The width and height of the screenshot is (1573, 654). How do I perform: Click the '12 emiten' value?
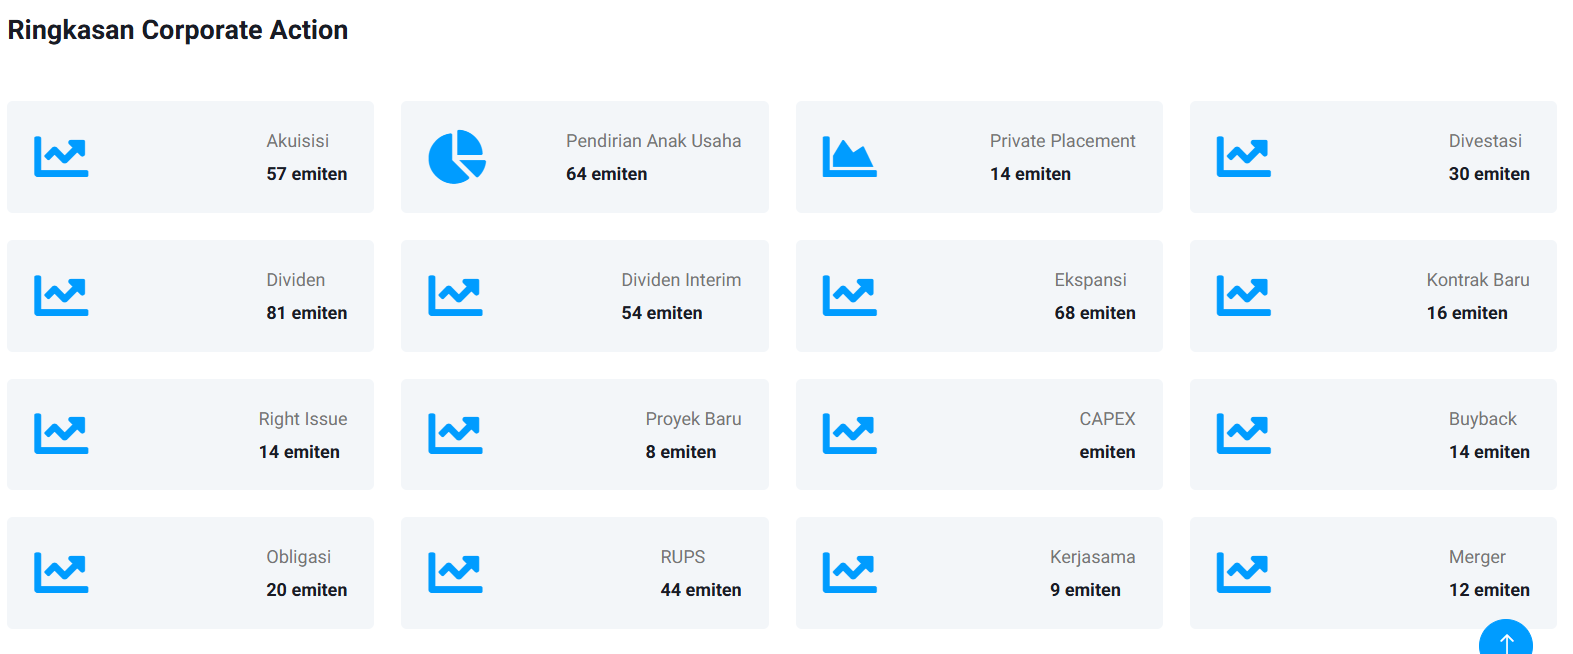click(1489, 590)
